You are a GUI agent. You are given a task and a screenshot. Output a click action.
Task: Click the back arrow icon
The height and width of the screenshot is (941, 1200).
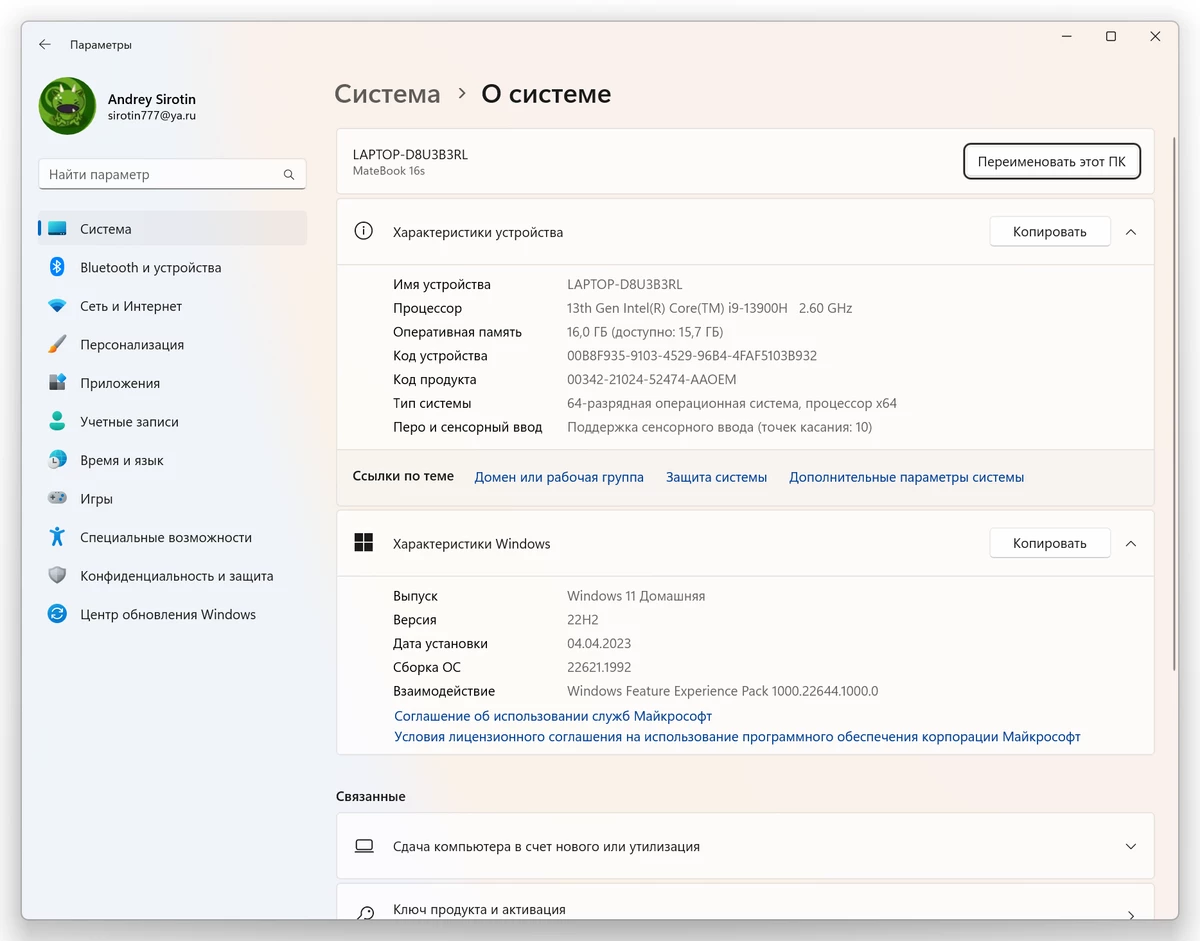pos(45,45)
